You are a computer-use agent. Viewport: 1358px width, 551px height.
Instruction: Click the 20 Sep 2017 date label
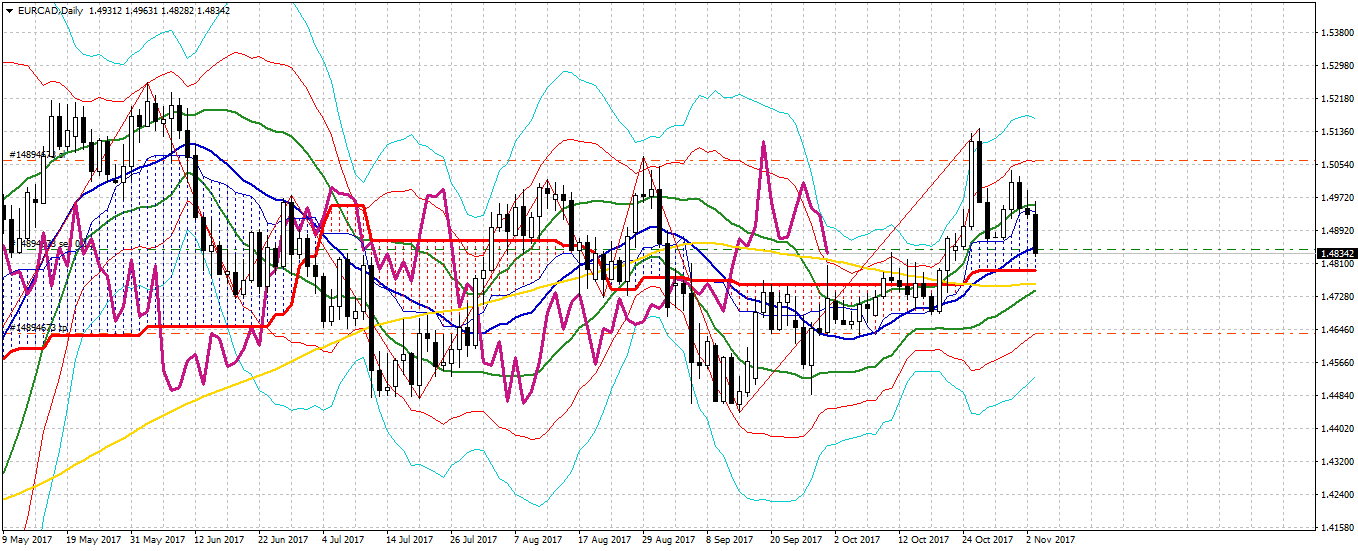pyautogui.click(x=795, y=540)
